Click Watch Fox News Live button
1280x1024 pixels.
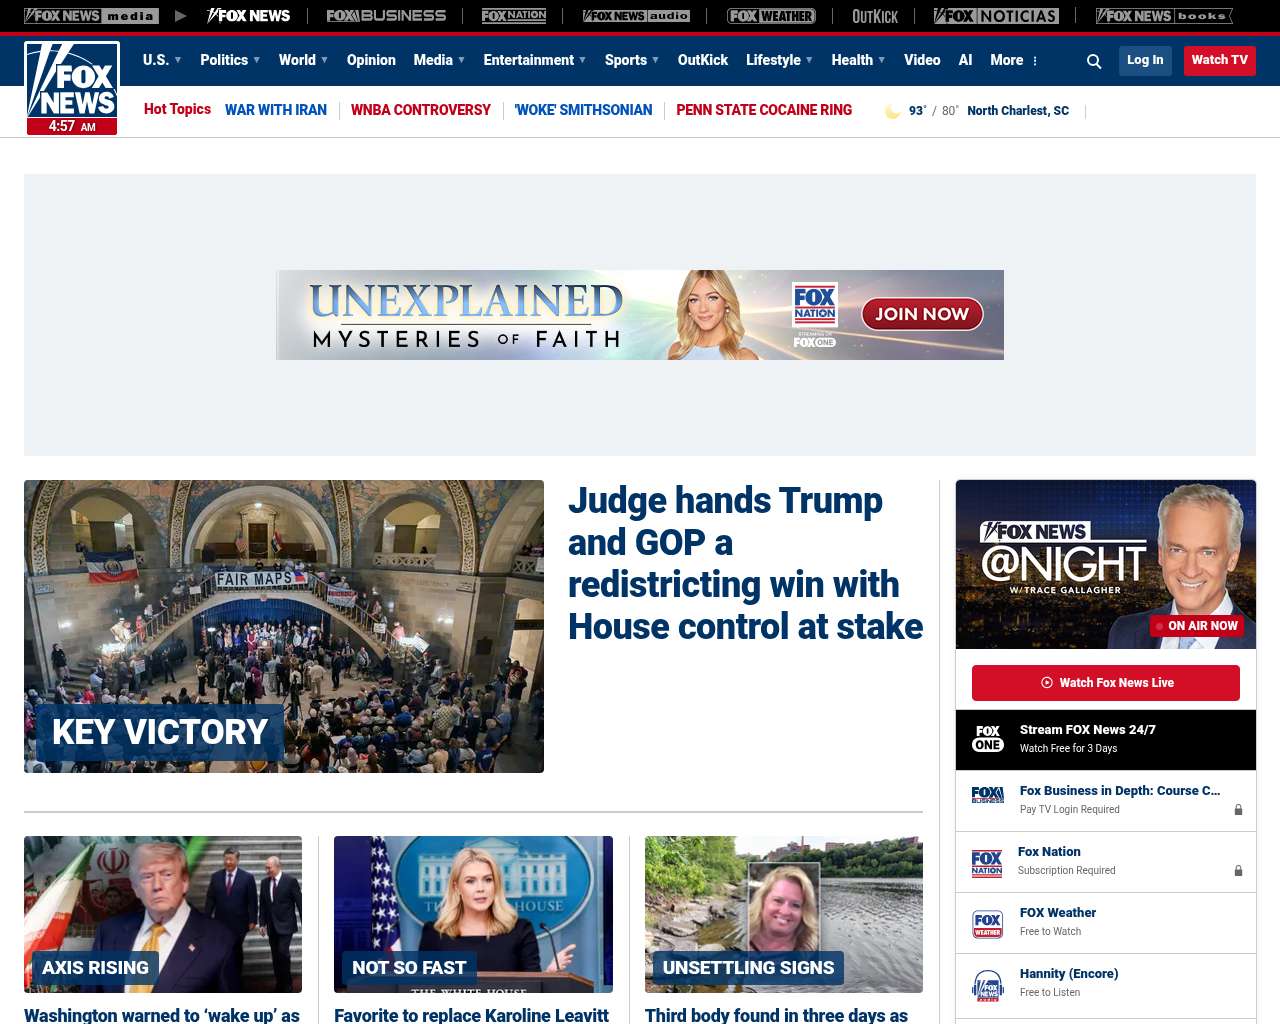(x=1106, y=683)
